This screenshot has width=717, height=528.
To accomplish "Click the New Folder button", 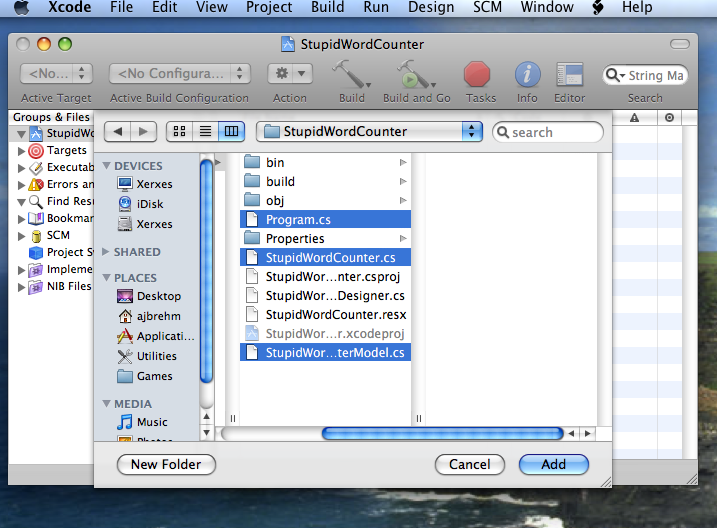I will click(x=166, y=464).
